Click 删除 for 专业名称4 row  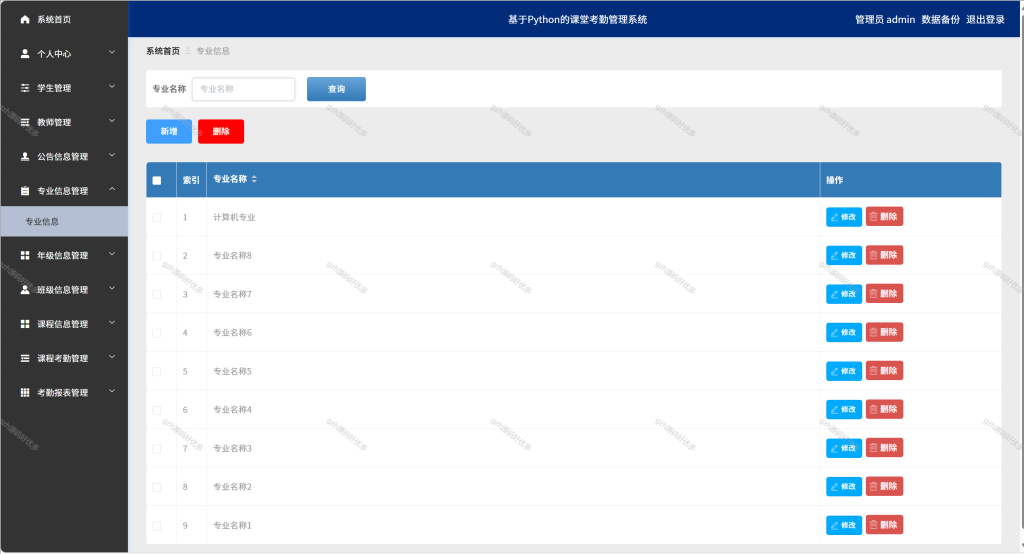884,409
